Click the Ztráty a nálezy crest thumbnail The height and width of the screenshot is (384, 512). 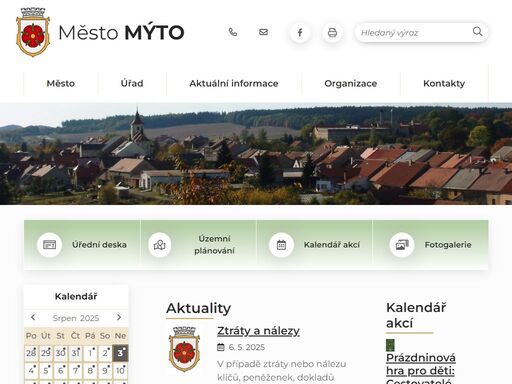pyautogui.click(x=184, y=349)
